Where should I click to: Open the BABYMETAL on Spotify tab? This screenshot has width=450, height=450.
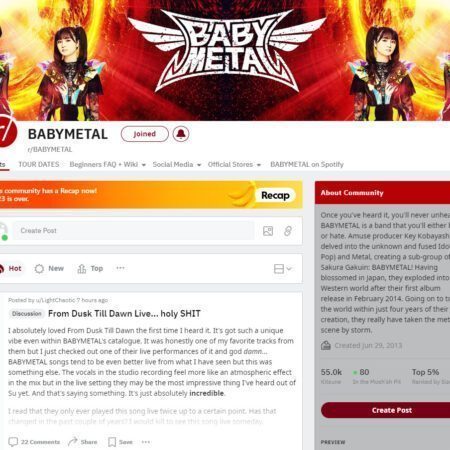tap(307, 164)
